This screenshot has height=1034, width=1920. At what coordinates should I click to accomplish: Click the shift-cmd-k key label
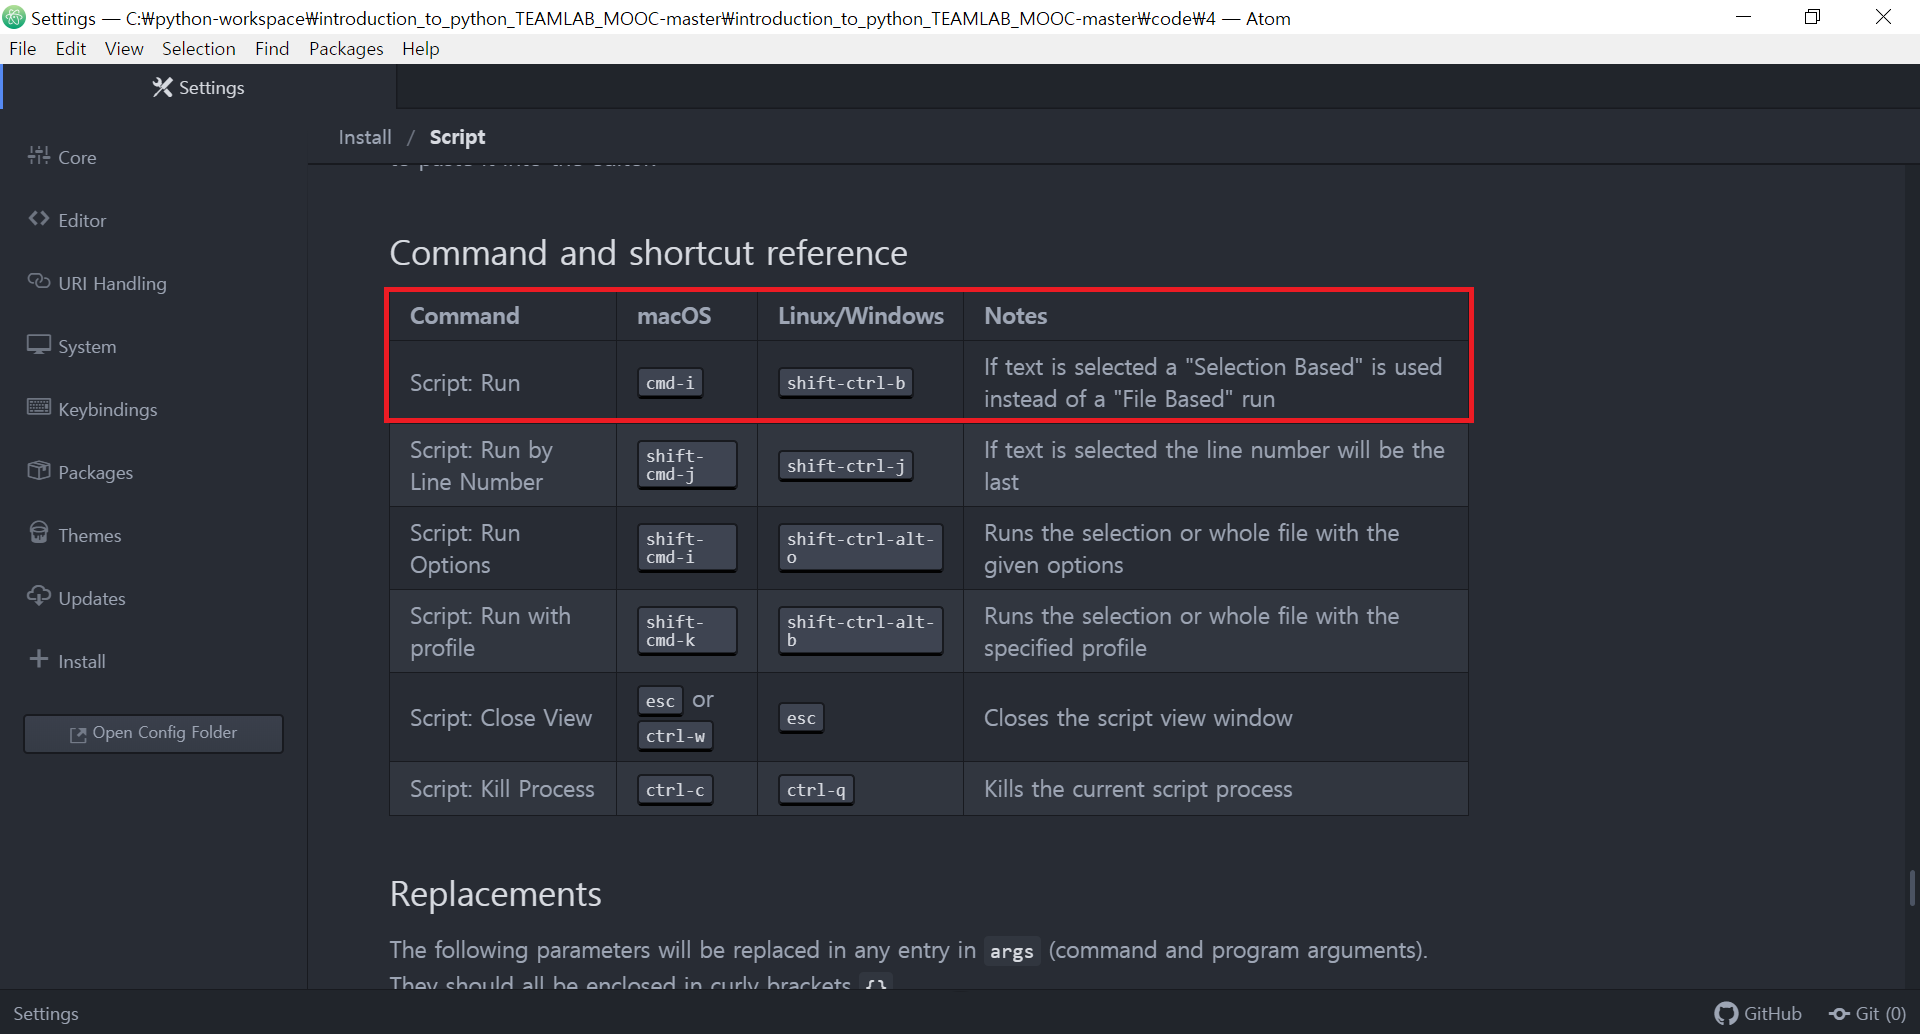point(687,631)
